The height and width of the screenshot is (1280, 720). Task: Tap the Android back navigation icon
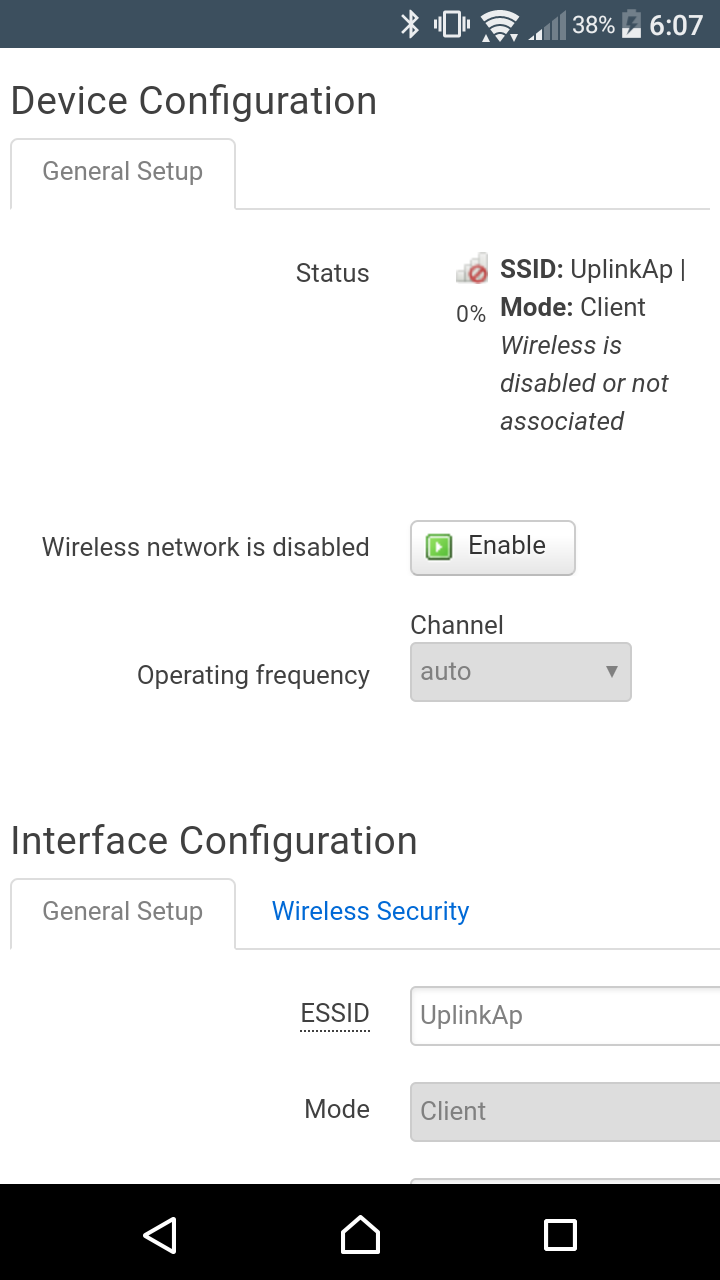(x=160, y=1235)
